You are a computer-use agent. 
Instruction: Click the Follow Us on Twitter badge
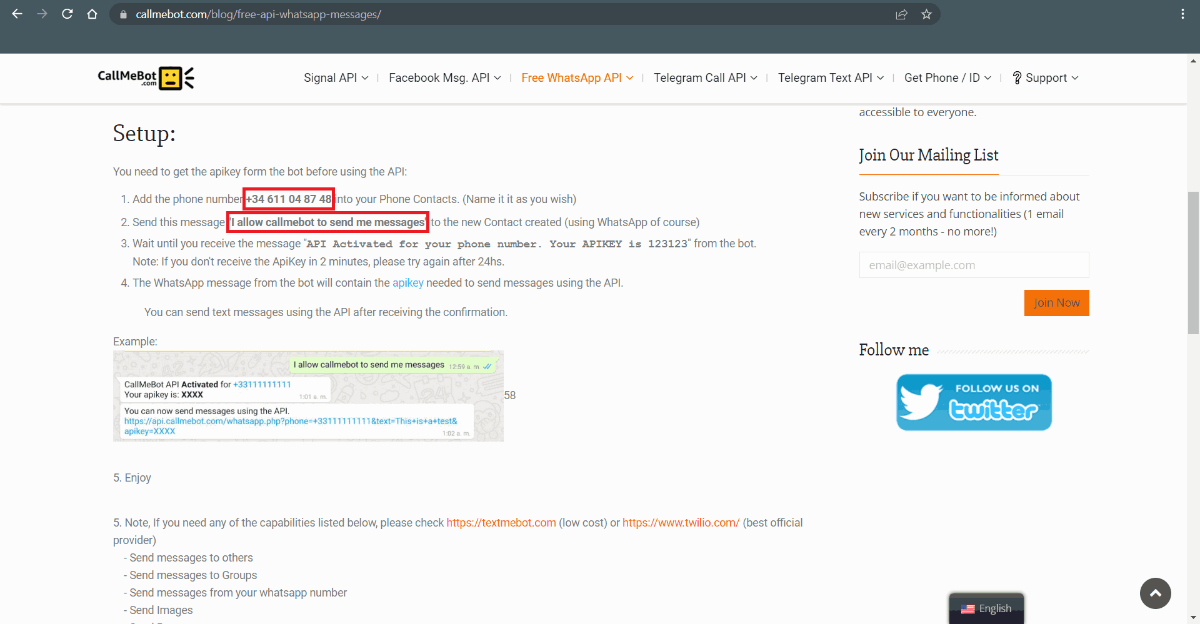tap(973, 402)
